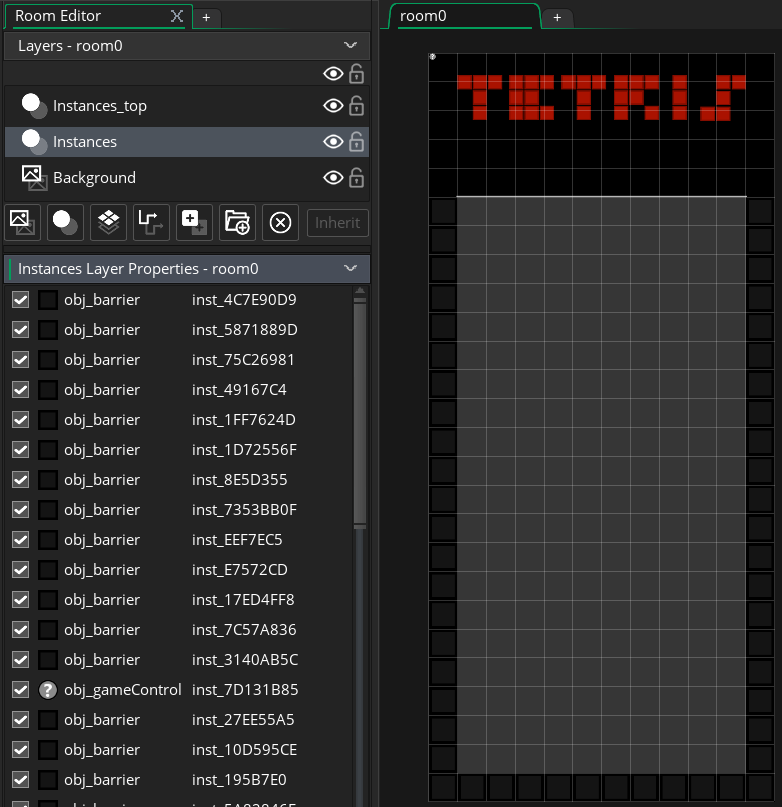Click the Instances layer icon
The height and width of the screenshot is (807, 782).
34,142
